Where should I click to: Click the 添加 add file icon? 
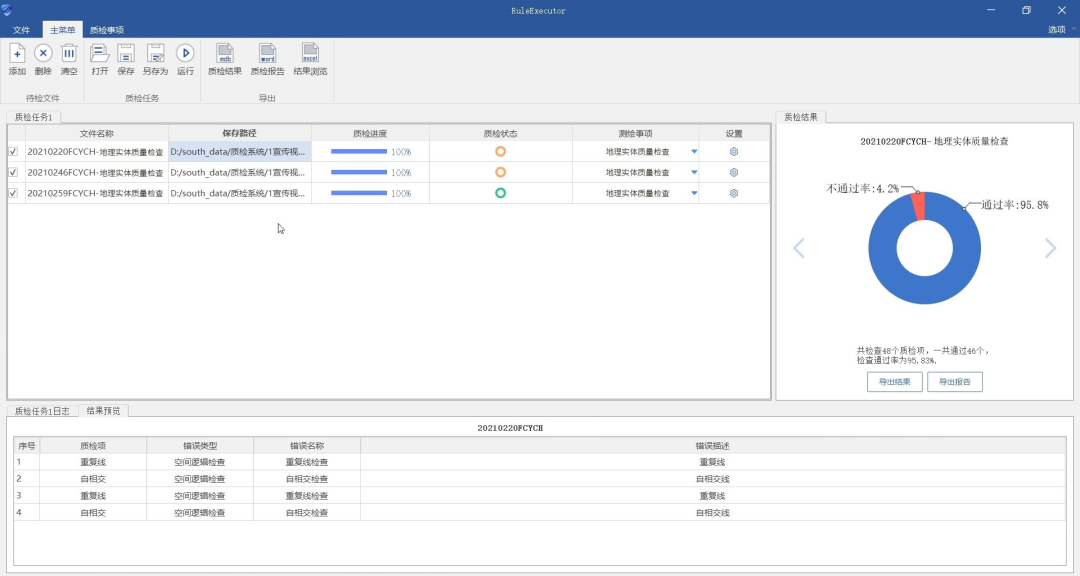coord(17,54)
